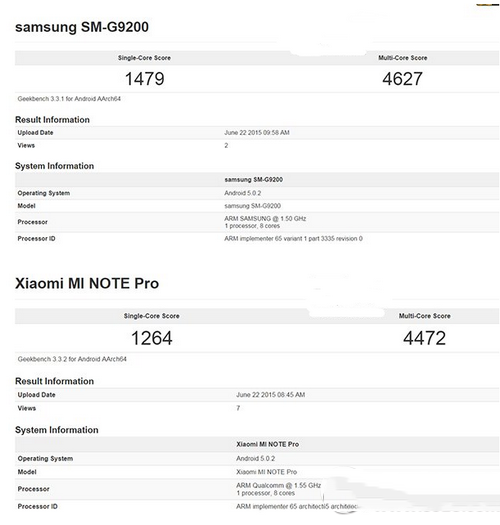Click the Samsung System Information heading
Screen dimensions: 500x525
[55, 166]
